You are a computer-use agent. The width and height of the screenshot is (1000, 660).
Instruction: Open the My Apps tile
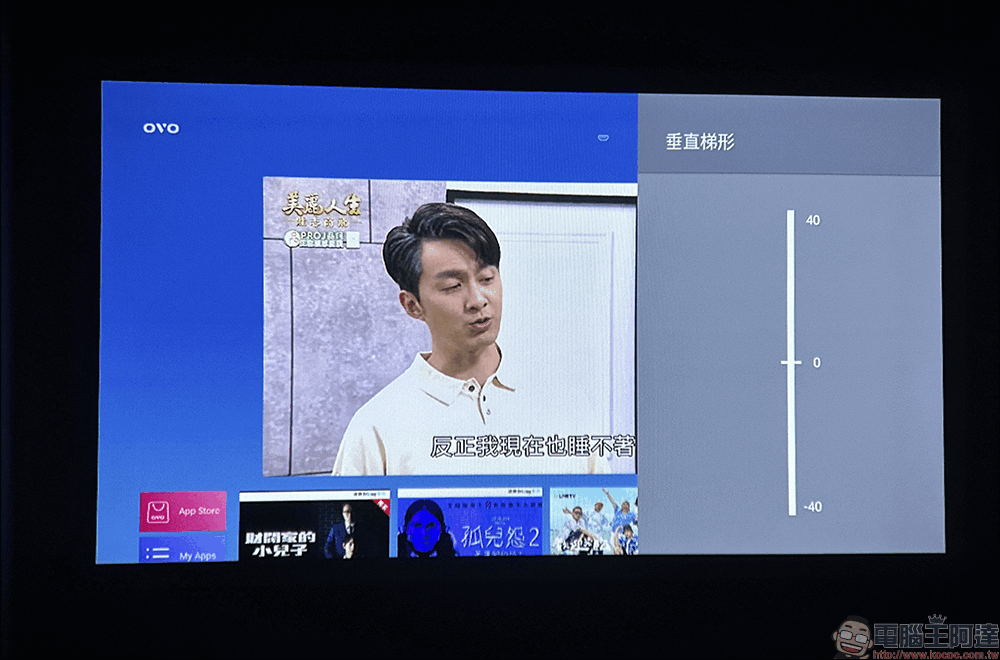click(x=183, y=550)
